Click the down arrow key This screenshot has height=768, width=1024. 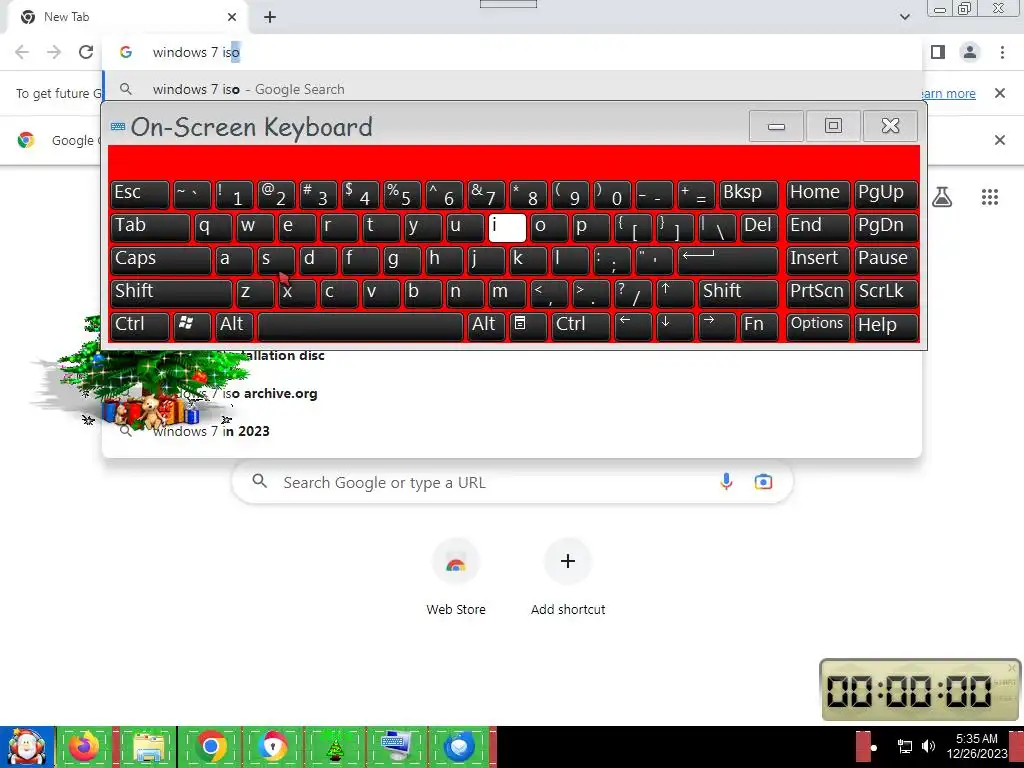click(x=675, y=326)
